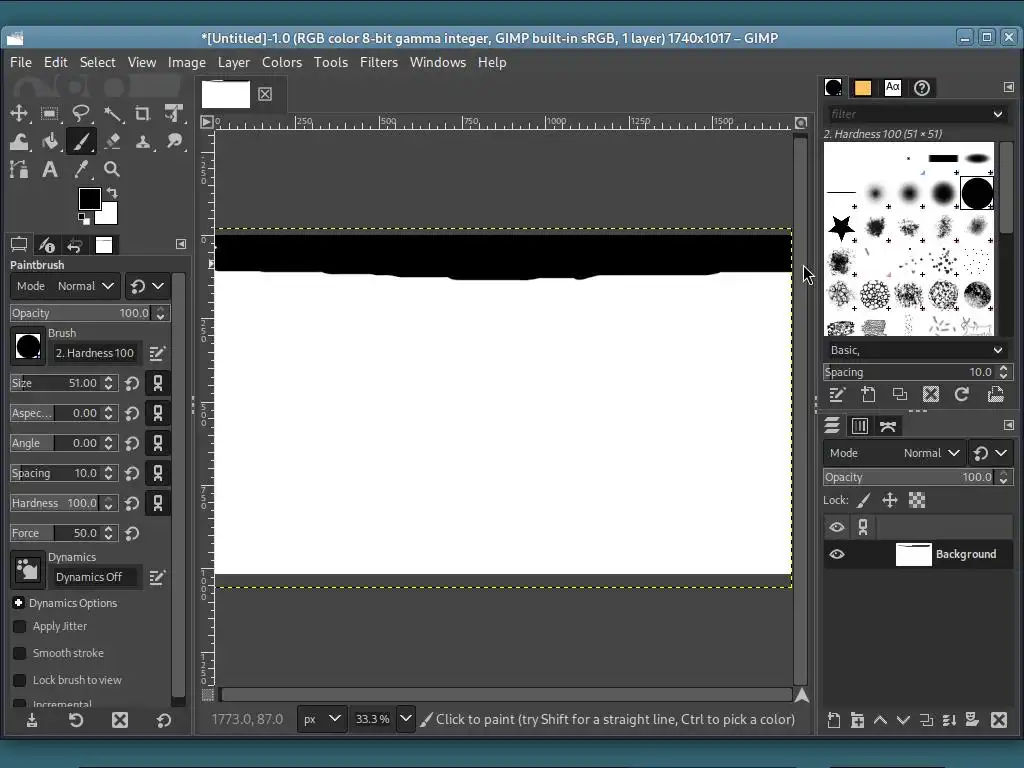1024x768 pixels.
Task: Select the Clone stamp tool
Action: pyautogui.click(x=143, y=141)
